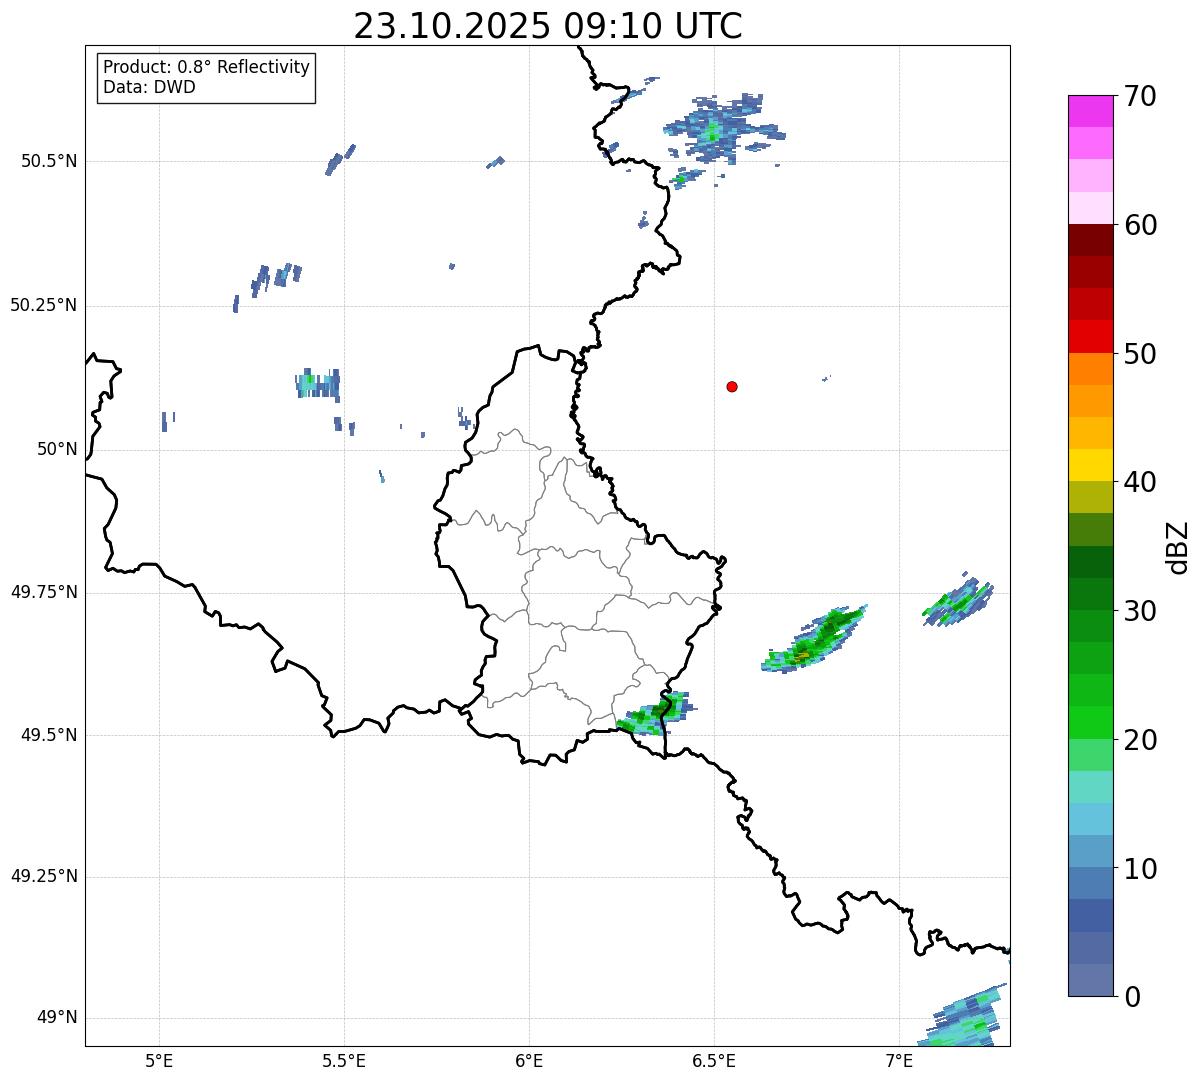1202x1081 pixels.
Task: Click the plot title 23.10.2025 09:10 UTC
Action: (548, 26)
